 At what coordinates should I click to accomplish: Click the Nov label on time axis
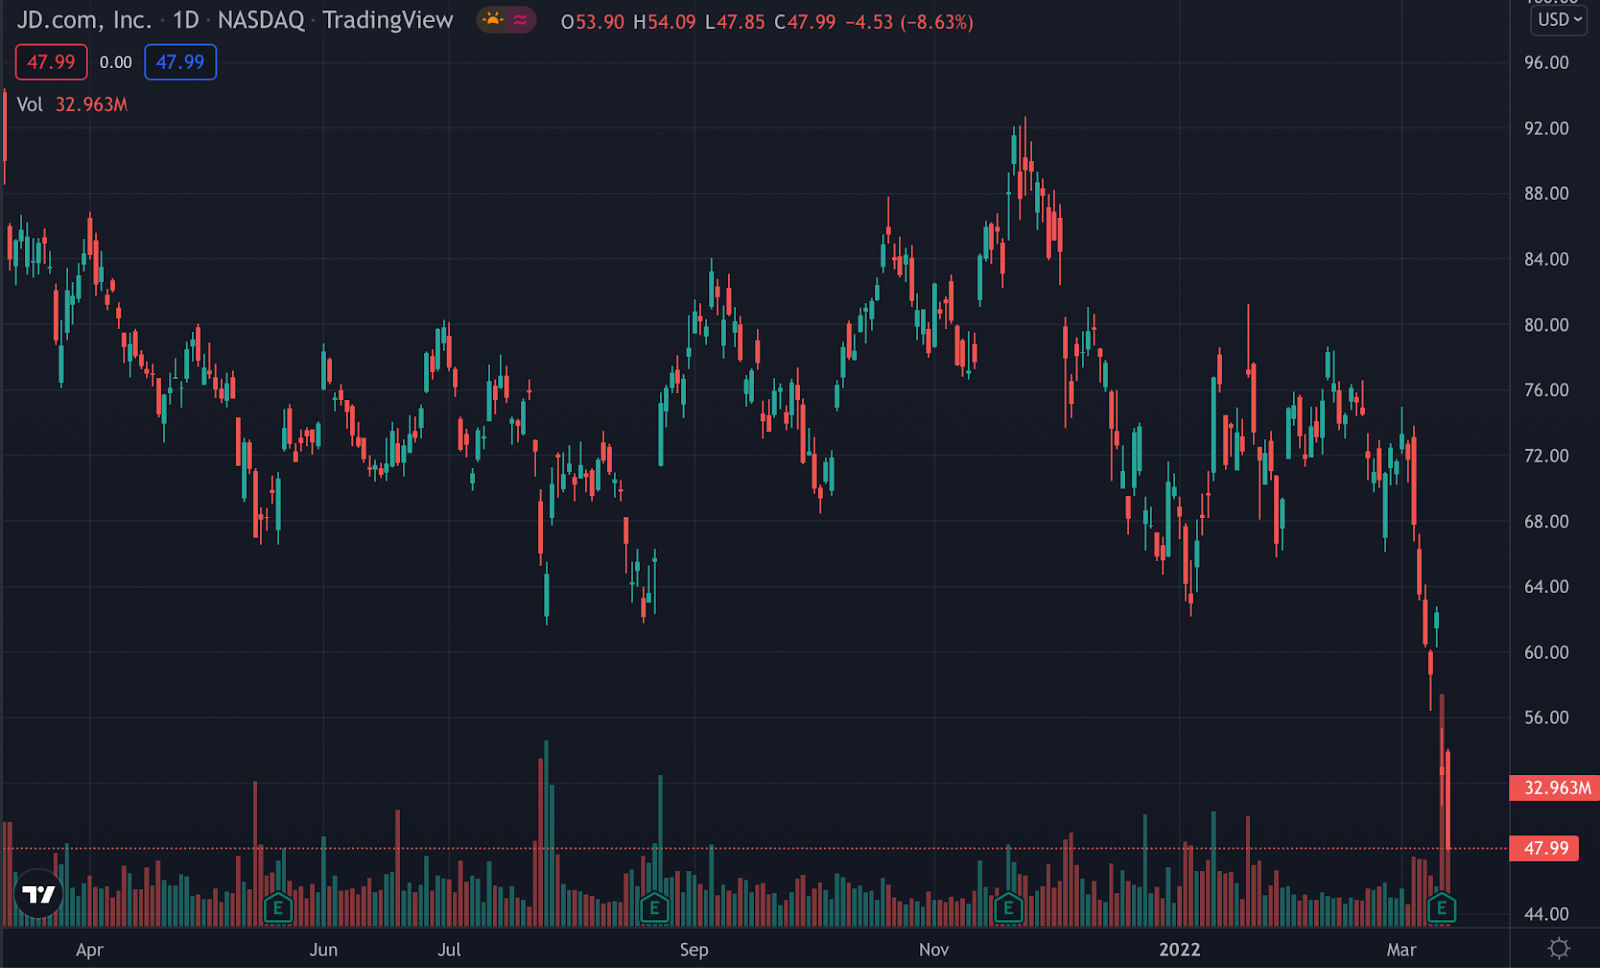(x=933, y=950)
